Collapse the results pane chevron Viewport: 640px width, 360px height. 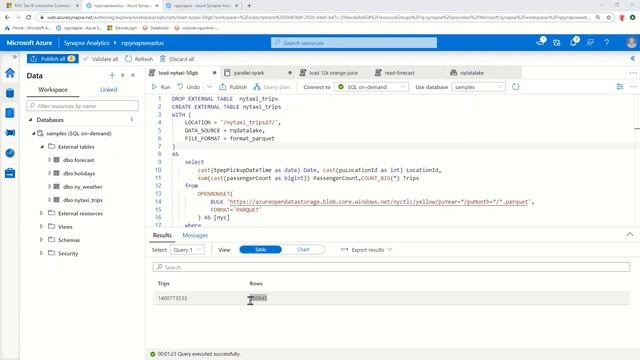click(630, 235)
